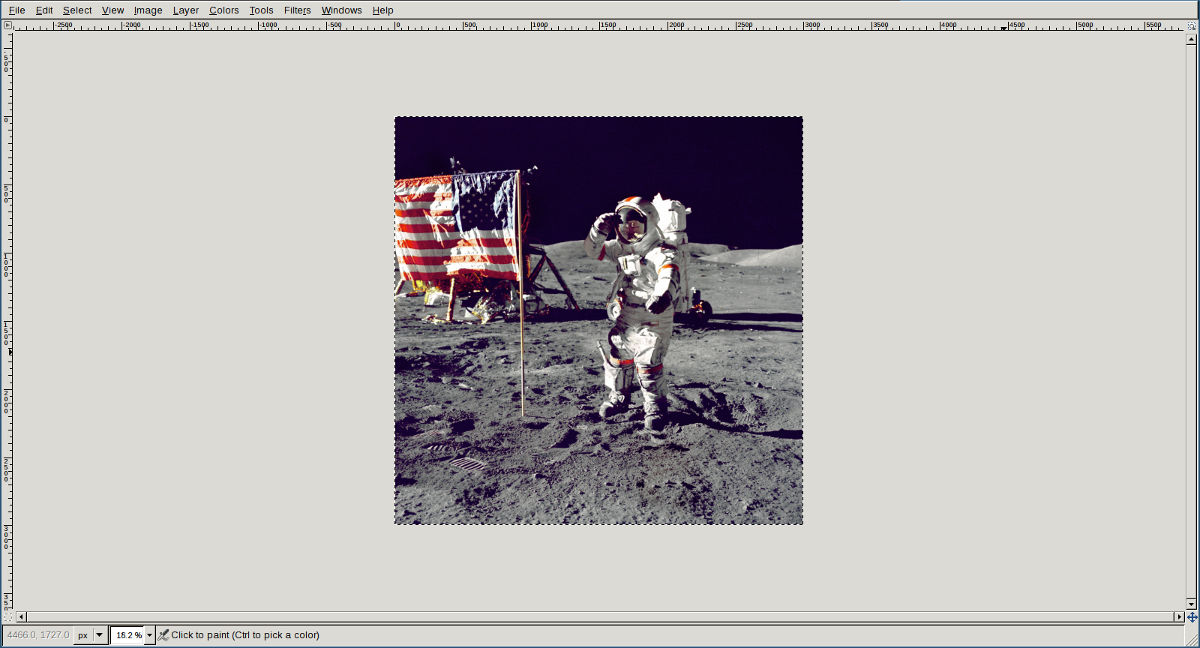Open the px units dropdown
The image size is (1200, 648).
click(90, 635)
